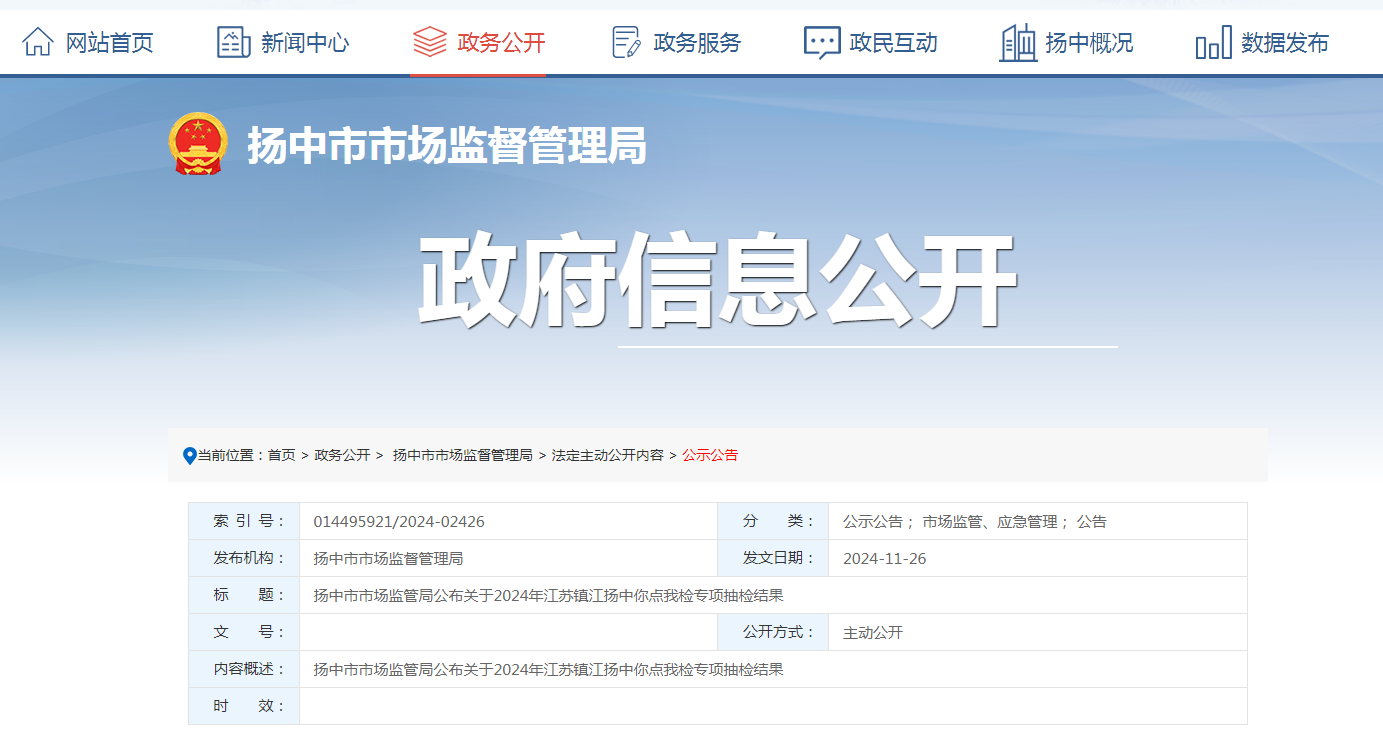Click the speech bubble interaction icon
Image resolution: width=1383 pixels, height=739 pixels.
coord(822,42)
